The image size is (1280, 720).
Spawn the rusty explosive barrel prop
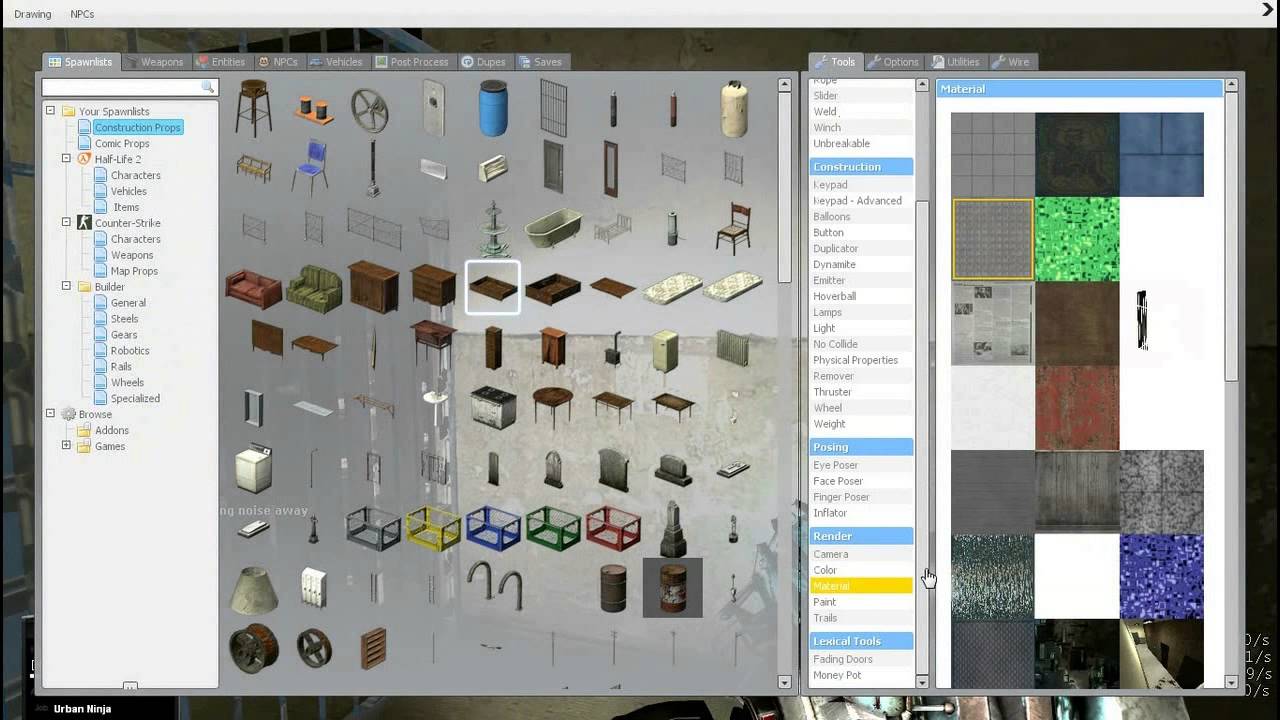[673, 588]
